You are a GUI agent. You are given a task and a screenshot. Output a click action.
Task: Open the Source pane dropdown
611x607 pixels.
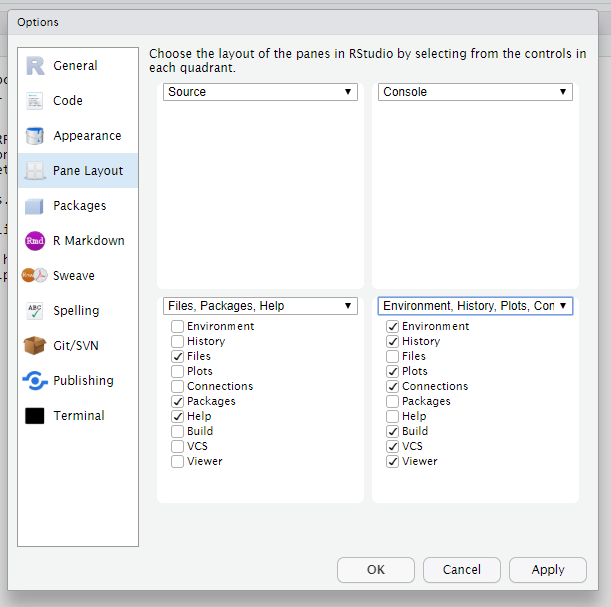[260, 92]
